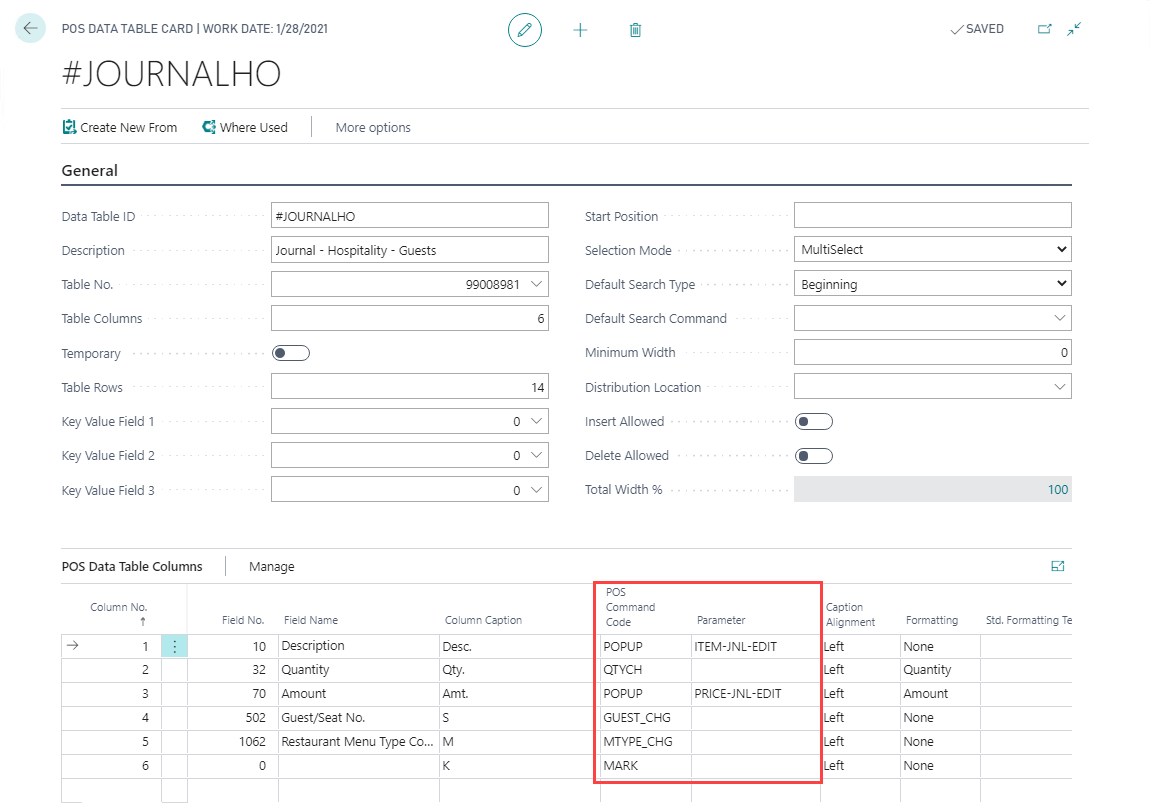Click the Where Used action
The image size is (1150, 809).
(245, 127)
